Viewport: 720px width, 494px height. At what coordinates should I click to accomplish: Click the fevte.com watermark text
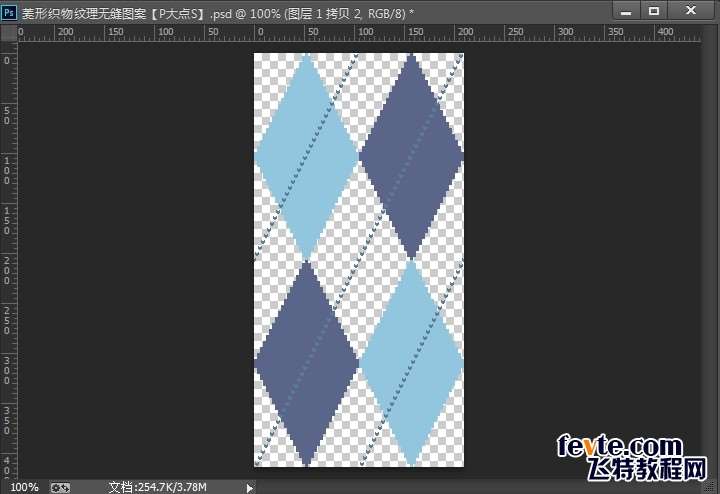click(x=620, y=445)
